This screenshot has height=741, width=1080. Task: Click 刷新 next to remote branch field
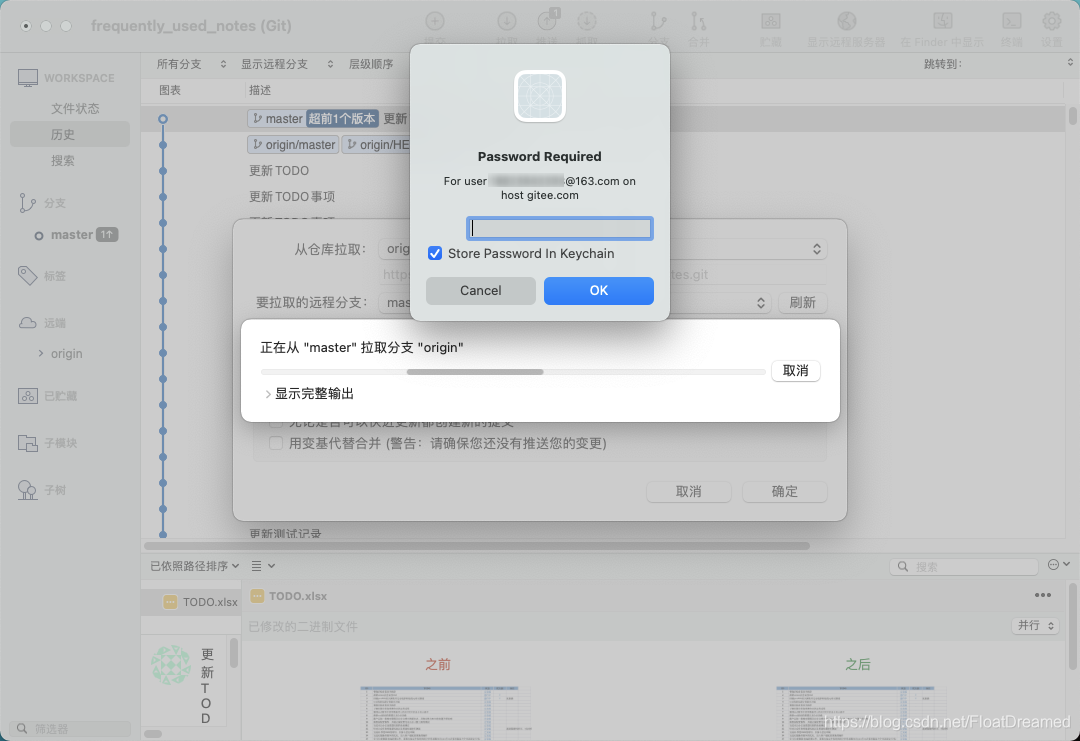pyautogui.click(x=802, y=302)
